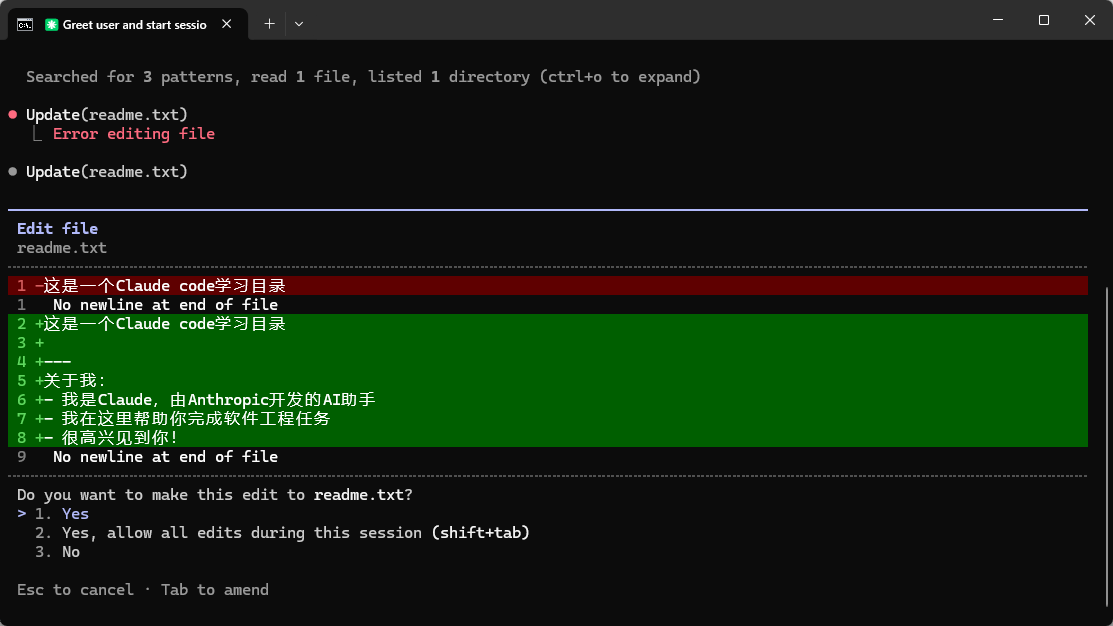Click 'readme.txt' filename under Edit file
The width and height of the screenshot is (1113, 626).
click(x=62, y=248)
